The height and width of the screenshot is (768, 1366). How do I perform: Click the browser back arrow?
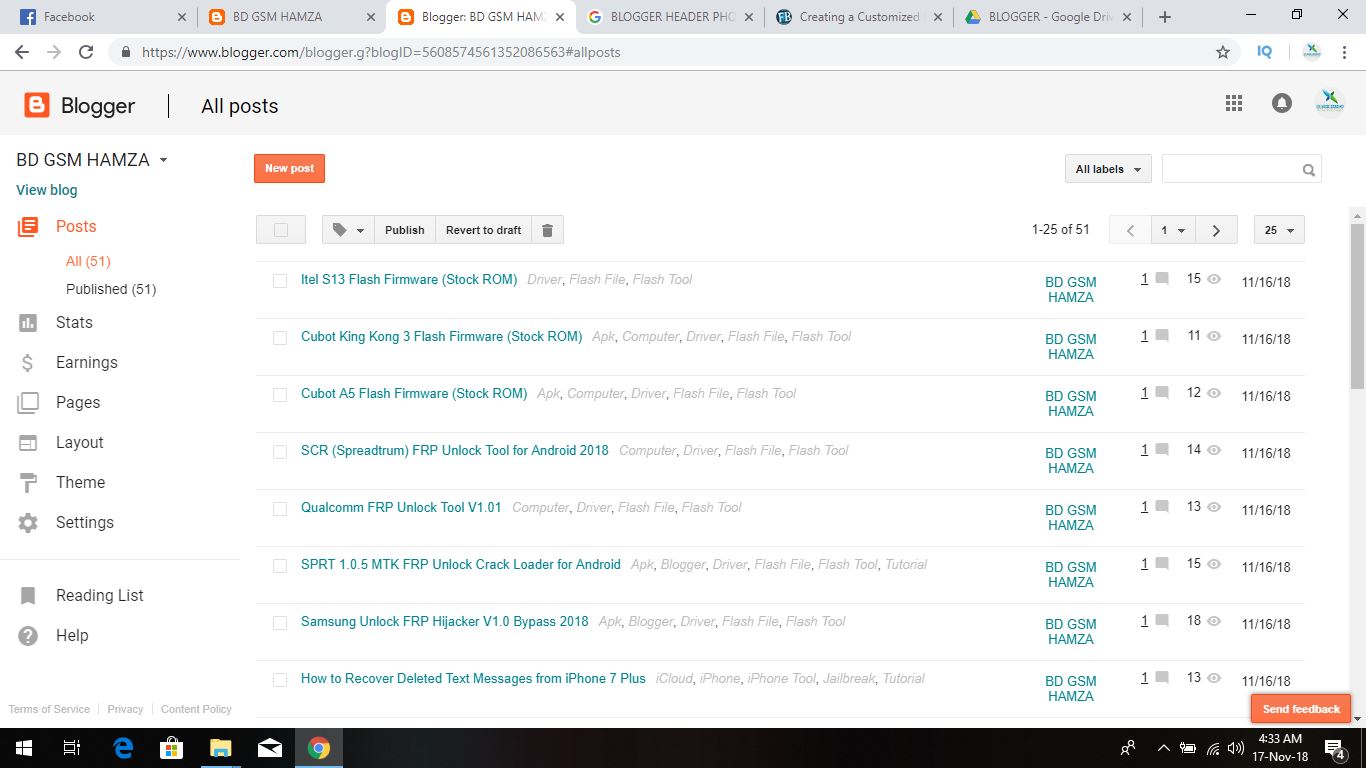pos(22,52)
